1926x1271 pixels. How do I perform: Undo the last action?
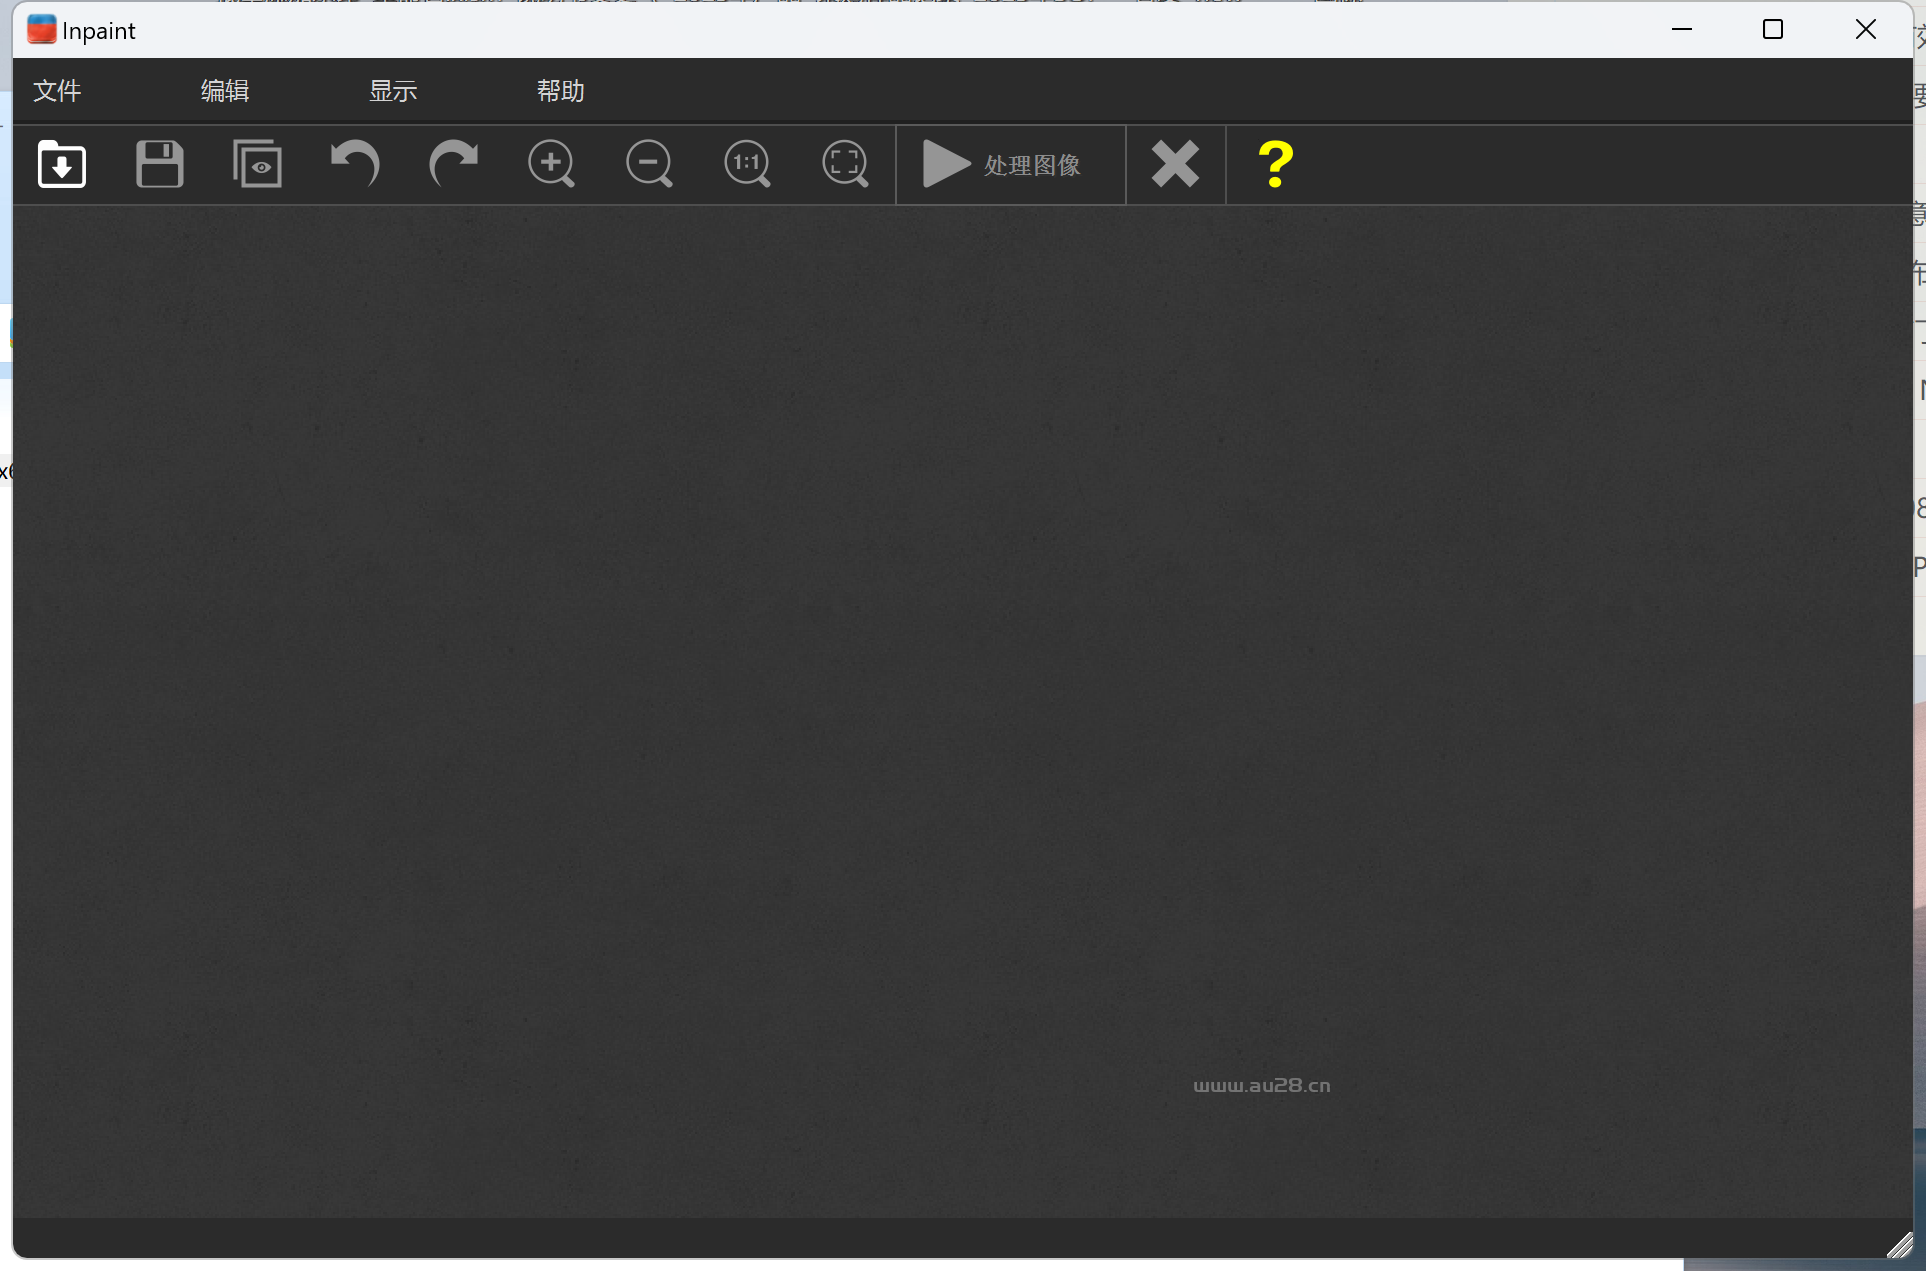[355, 164]
